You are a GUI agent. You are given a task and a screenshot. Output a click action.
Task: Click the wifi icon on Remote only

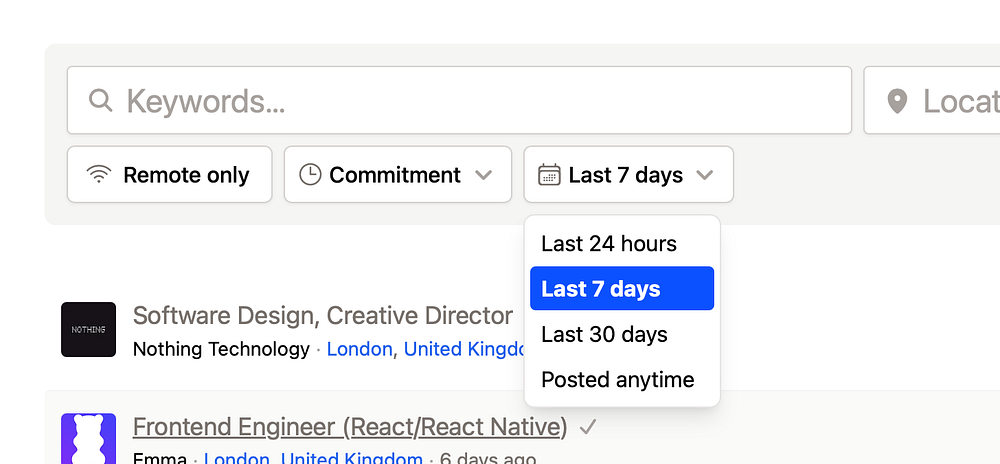pos(98,175)
